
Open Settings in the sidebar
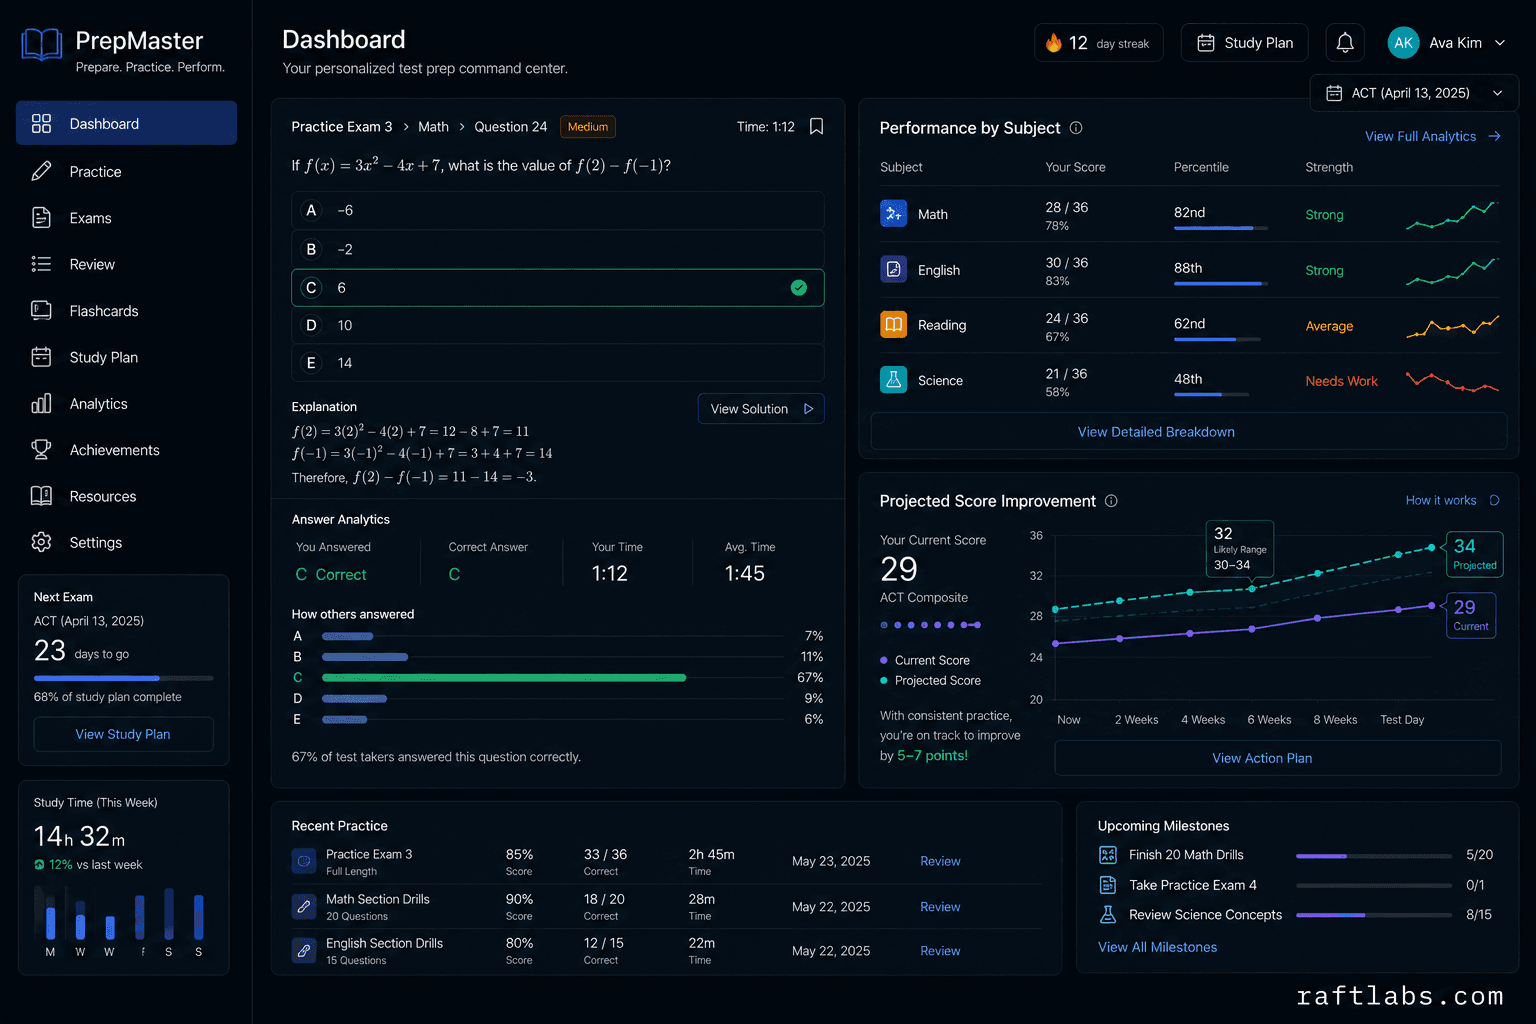point(126,542)
